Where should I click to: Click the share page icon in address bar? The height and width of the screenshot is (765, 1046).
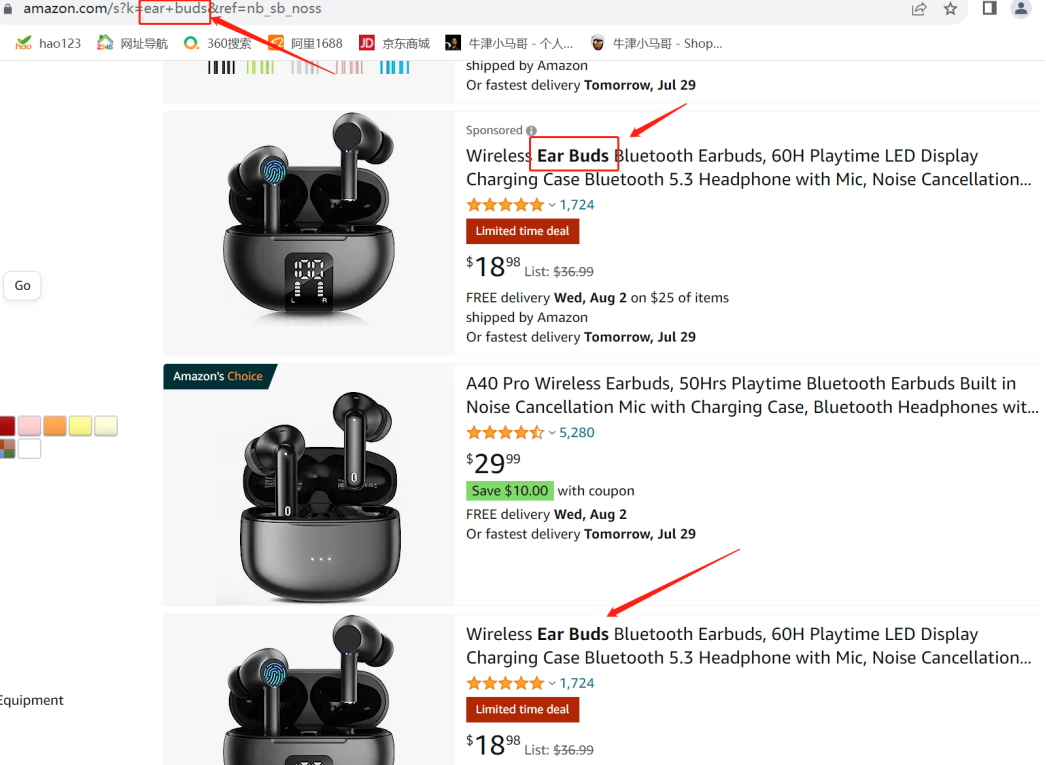coord(919,9)
